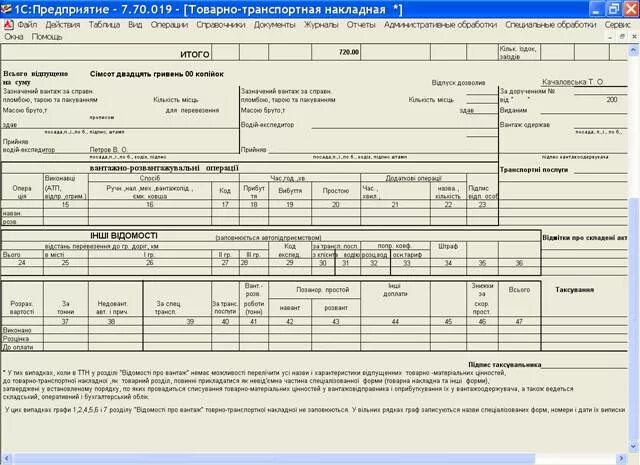This screenshot has width=640, height=465.
Task: Click the Вантаж одержав label
Action: (525, 125)
